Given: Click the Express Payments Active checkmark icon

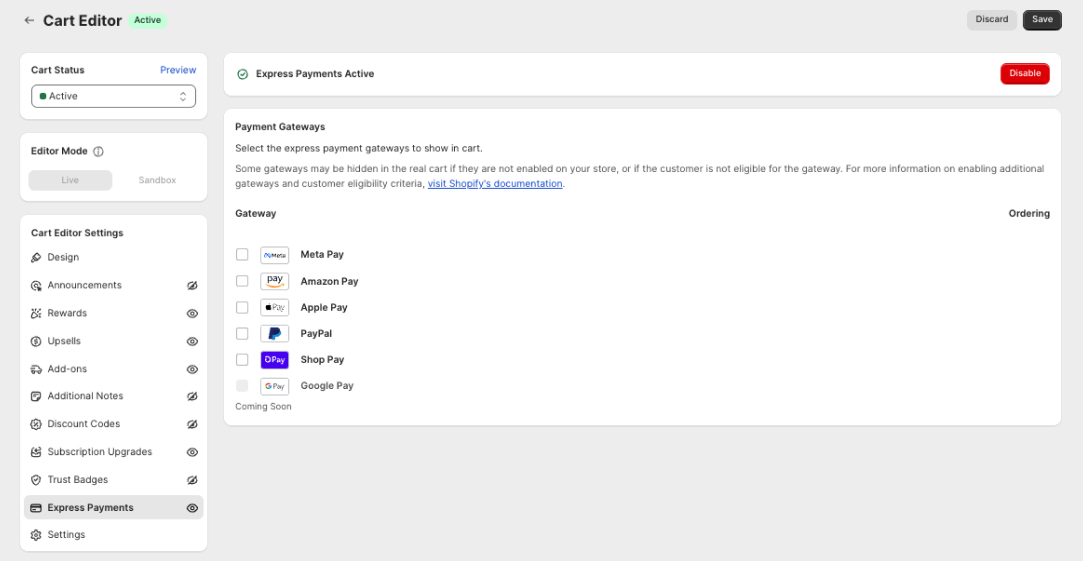Looking at the screenshot, I should click(242, 74).
